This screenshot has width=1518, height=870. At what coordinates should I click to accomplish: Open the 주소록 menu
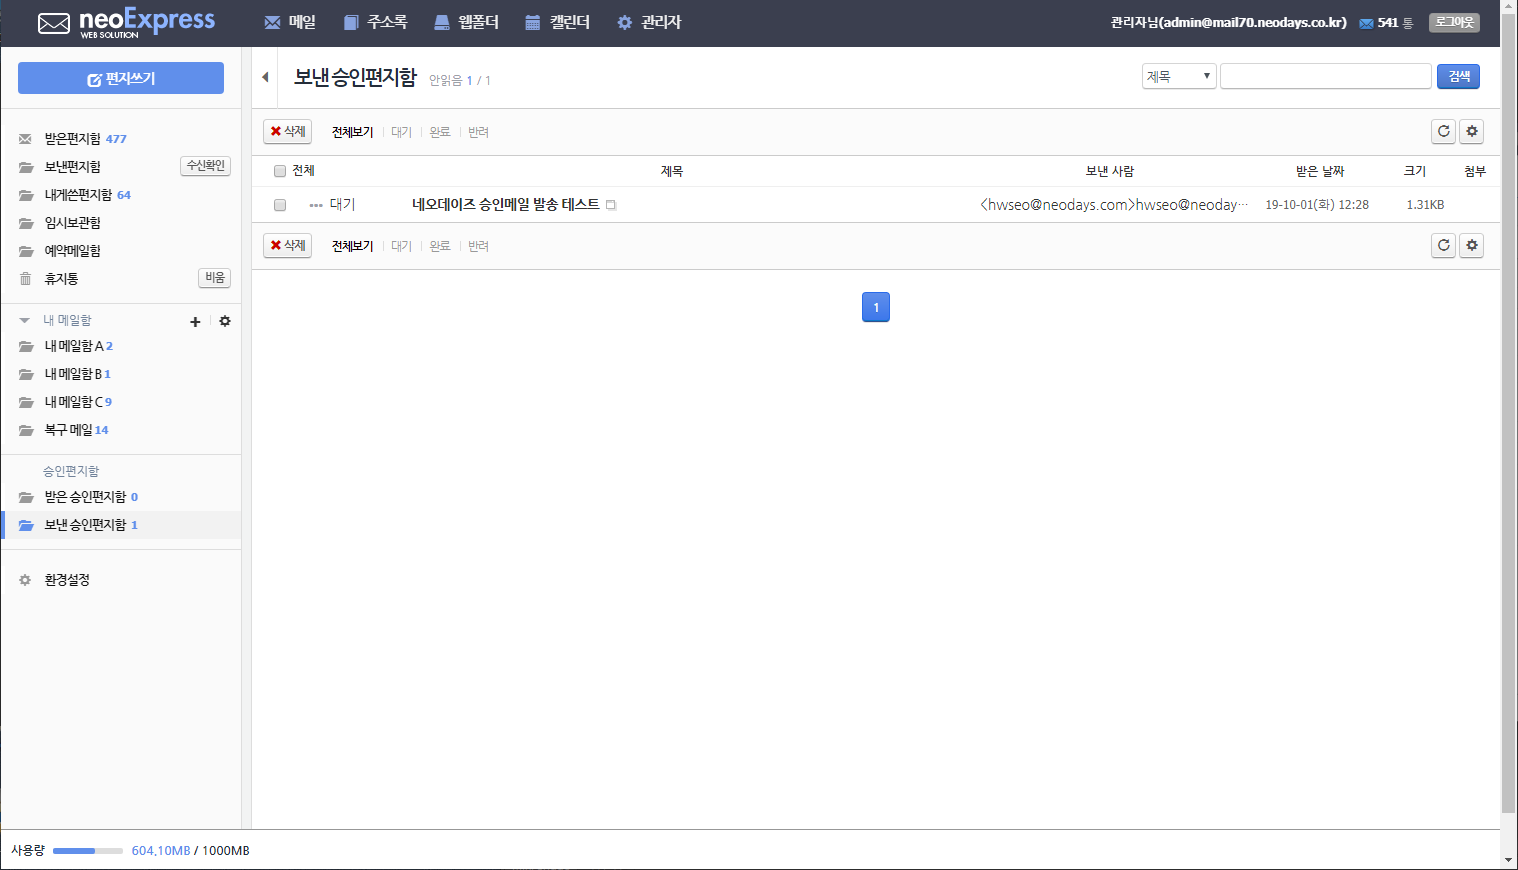[376, 22]
